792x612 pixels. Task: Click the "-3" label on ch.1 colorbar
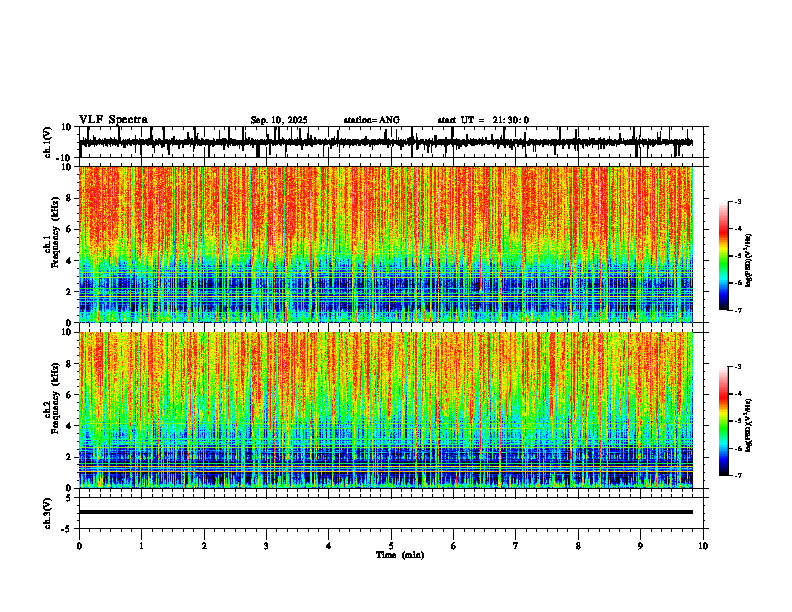(x=737, y=201)
